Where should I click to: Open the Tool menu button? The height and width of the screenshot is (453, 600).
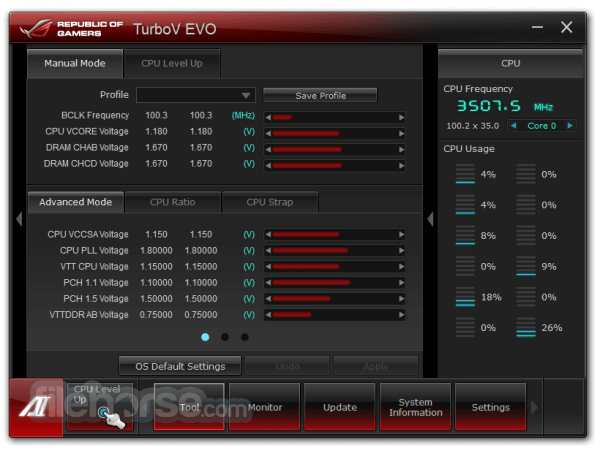point(189,407)
